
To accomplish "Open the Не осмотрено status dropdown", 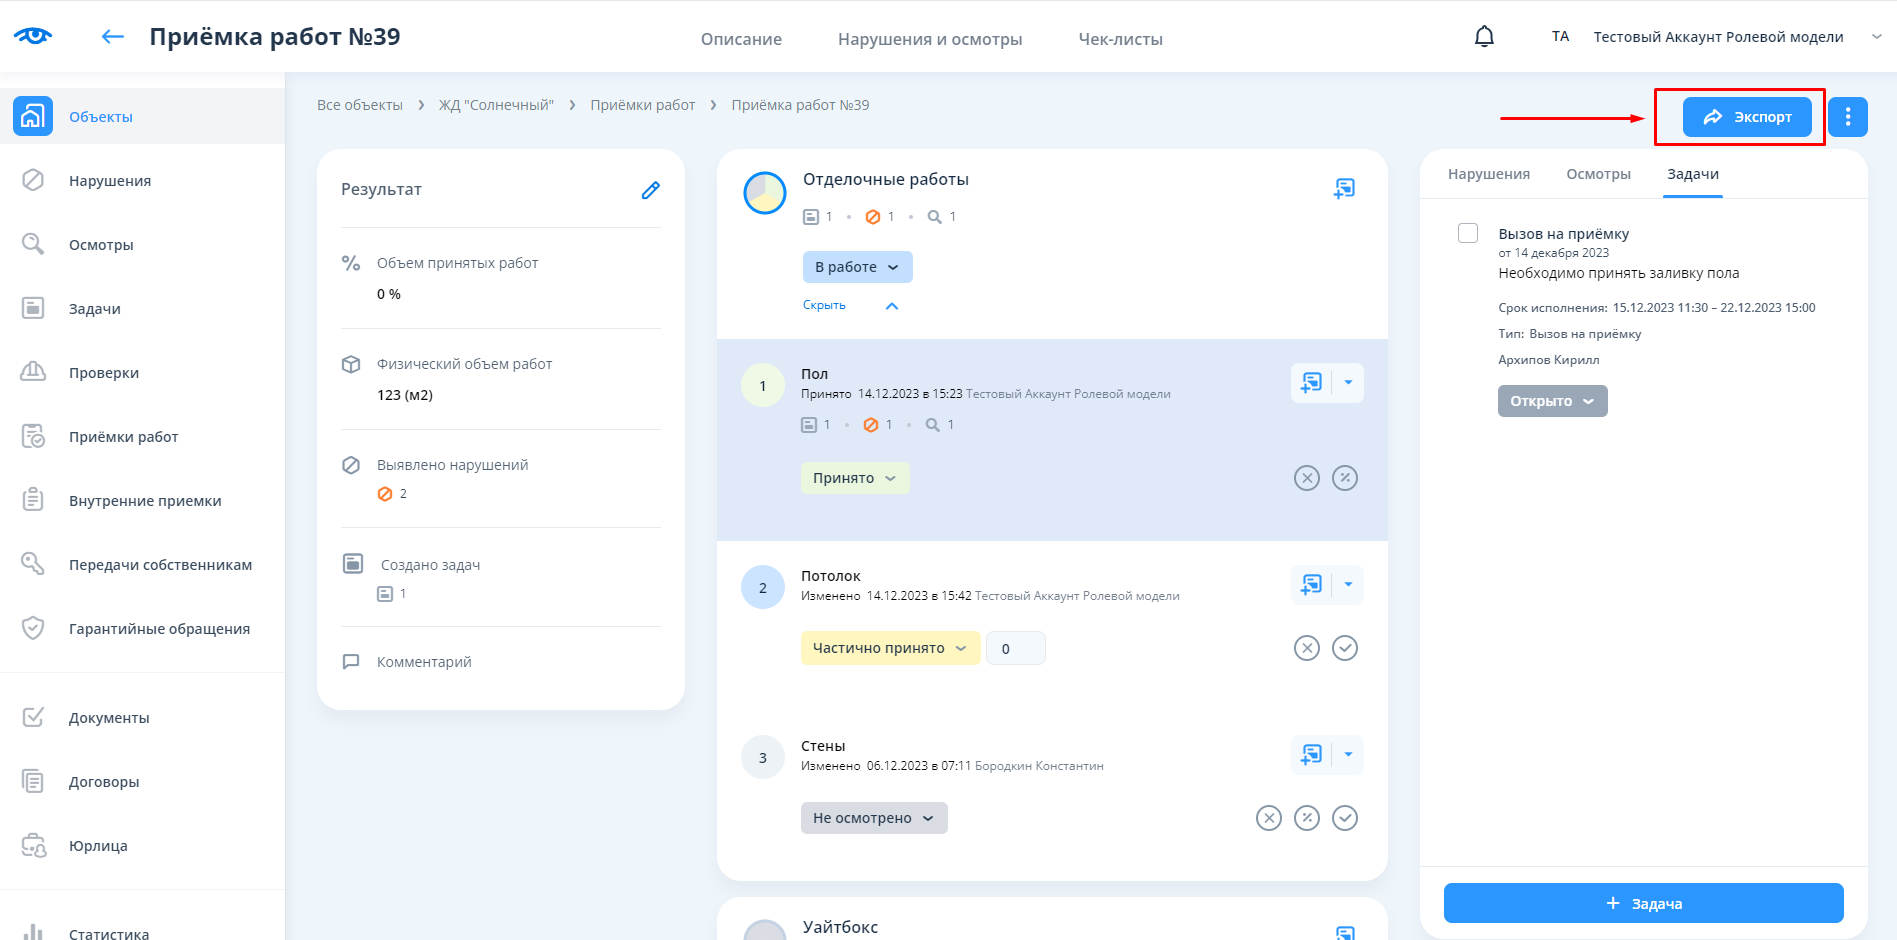I will (873, 818).
